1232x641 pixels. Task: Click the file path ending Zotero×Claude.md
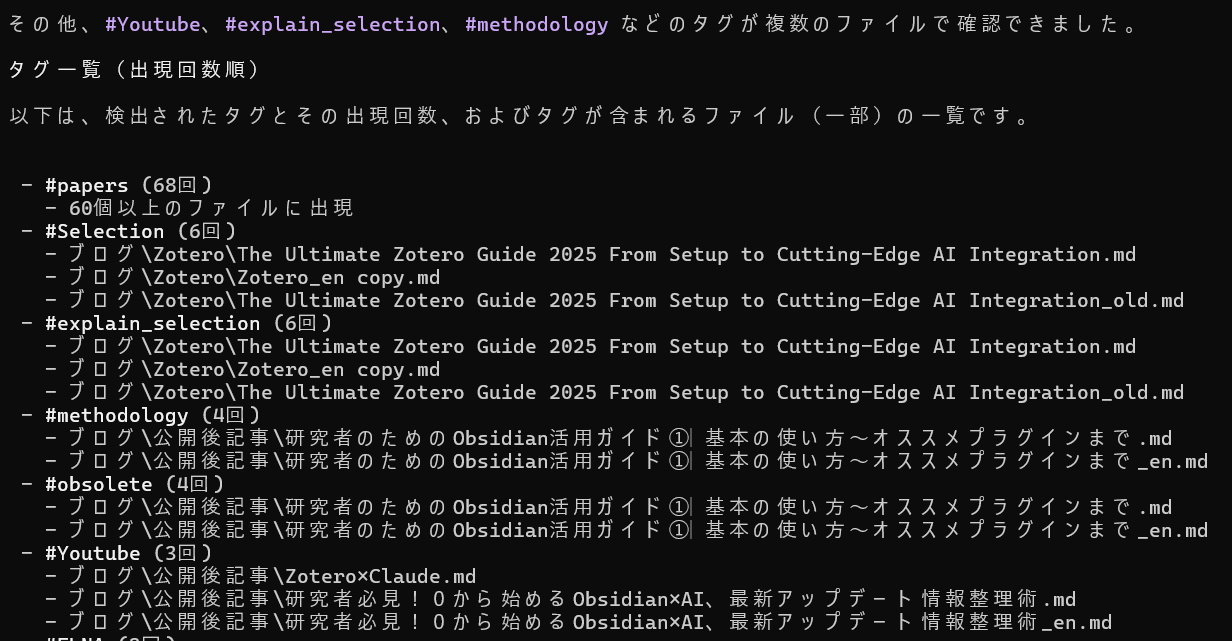pyautogui.click(x=273, y=576)
